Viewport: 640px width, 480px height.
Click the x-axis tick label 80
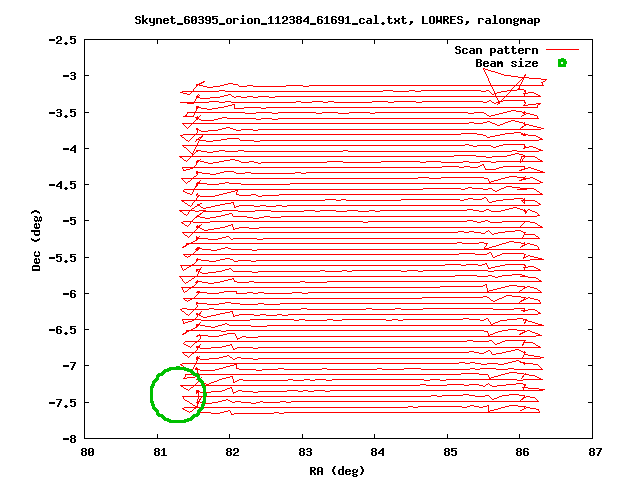click(x=87, y=452)
